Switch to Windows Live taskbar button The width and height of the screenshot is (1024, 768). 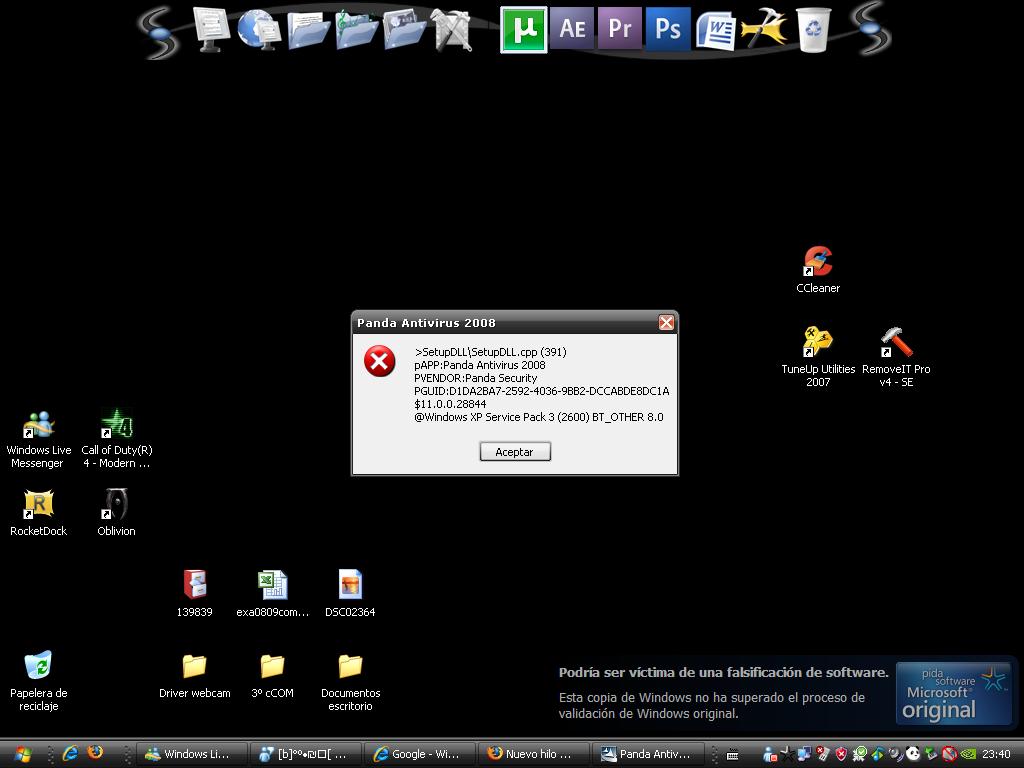coord(191,754)
